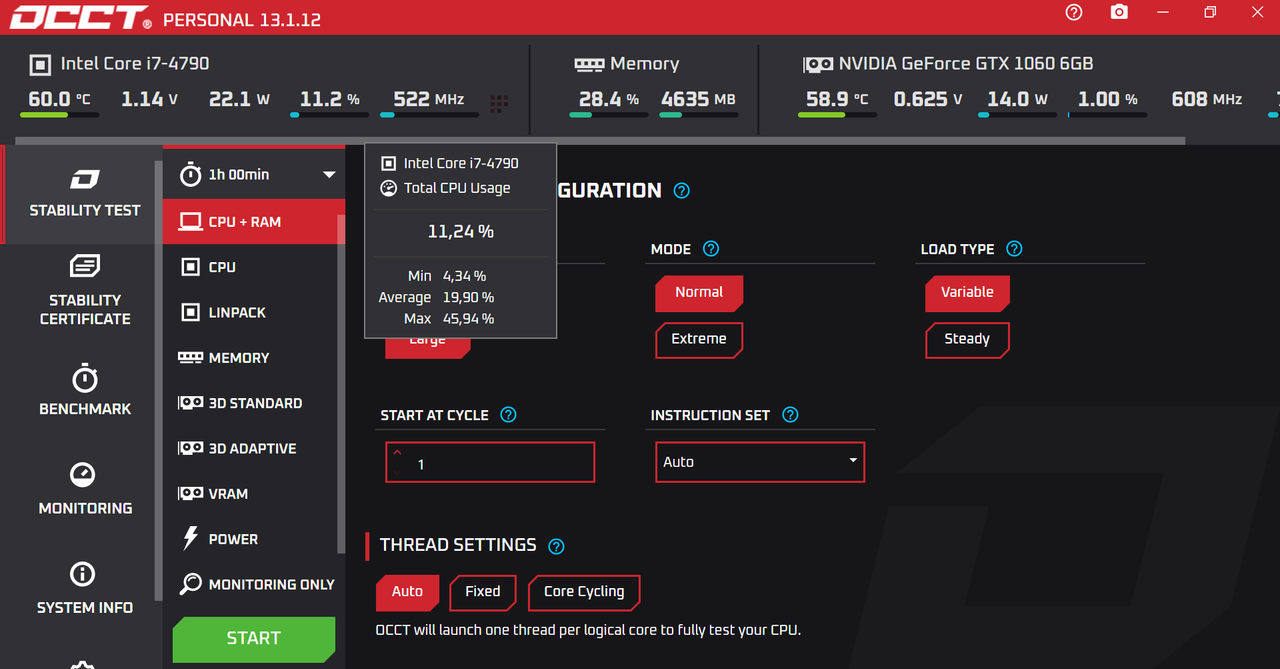Image resolution: width=1280 pixels, height=669 pixels.
Task: Take a screenshot with the camera icon
Action: tap(1119, 12)
